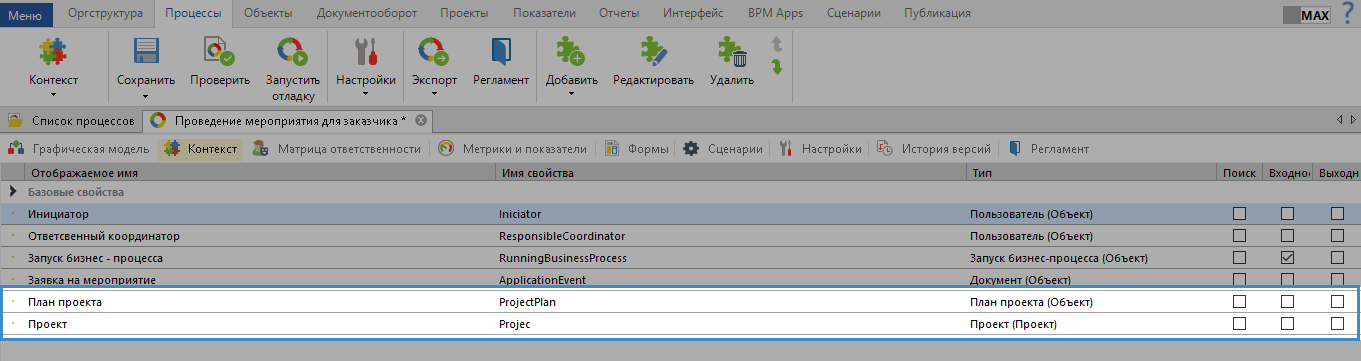1361x361 pixels.
Task: Start debugging with Запустить отладку icon
Action: click(x=293, y=52)
